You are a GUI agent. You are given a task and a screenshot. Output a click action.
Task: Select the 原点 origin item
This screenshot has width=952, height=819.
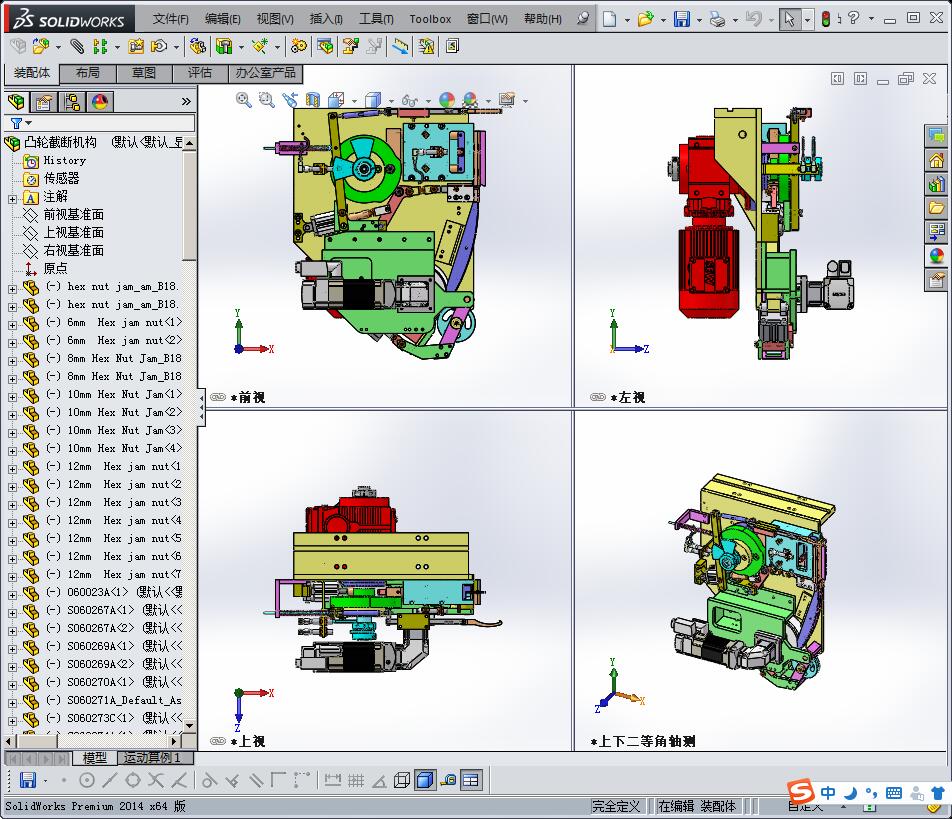point(55,268)
